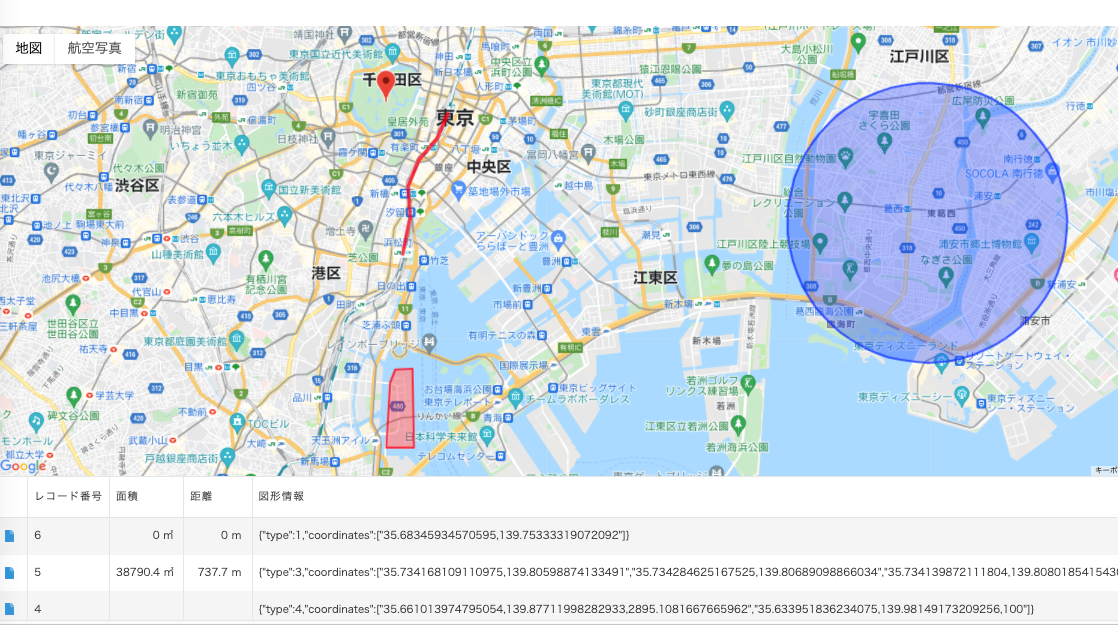Click 国立新美術館 museum icon
This screenshot has width=1118, height=625.
pos(269,188)
